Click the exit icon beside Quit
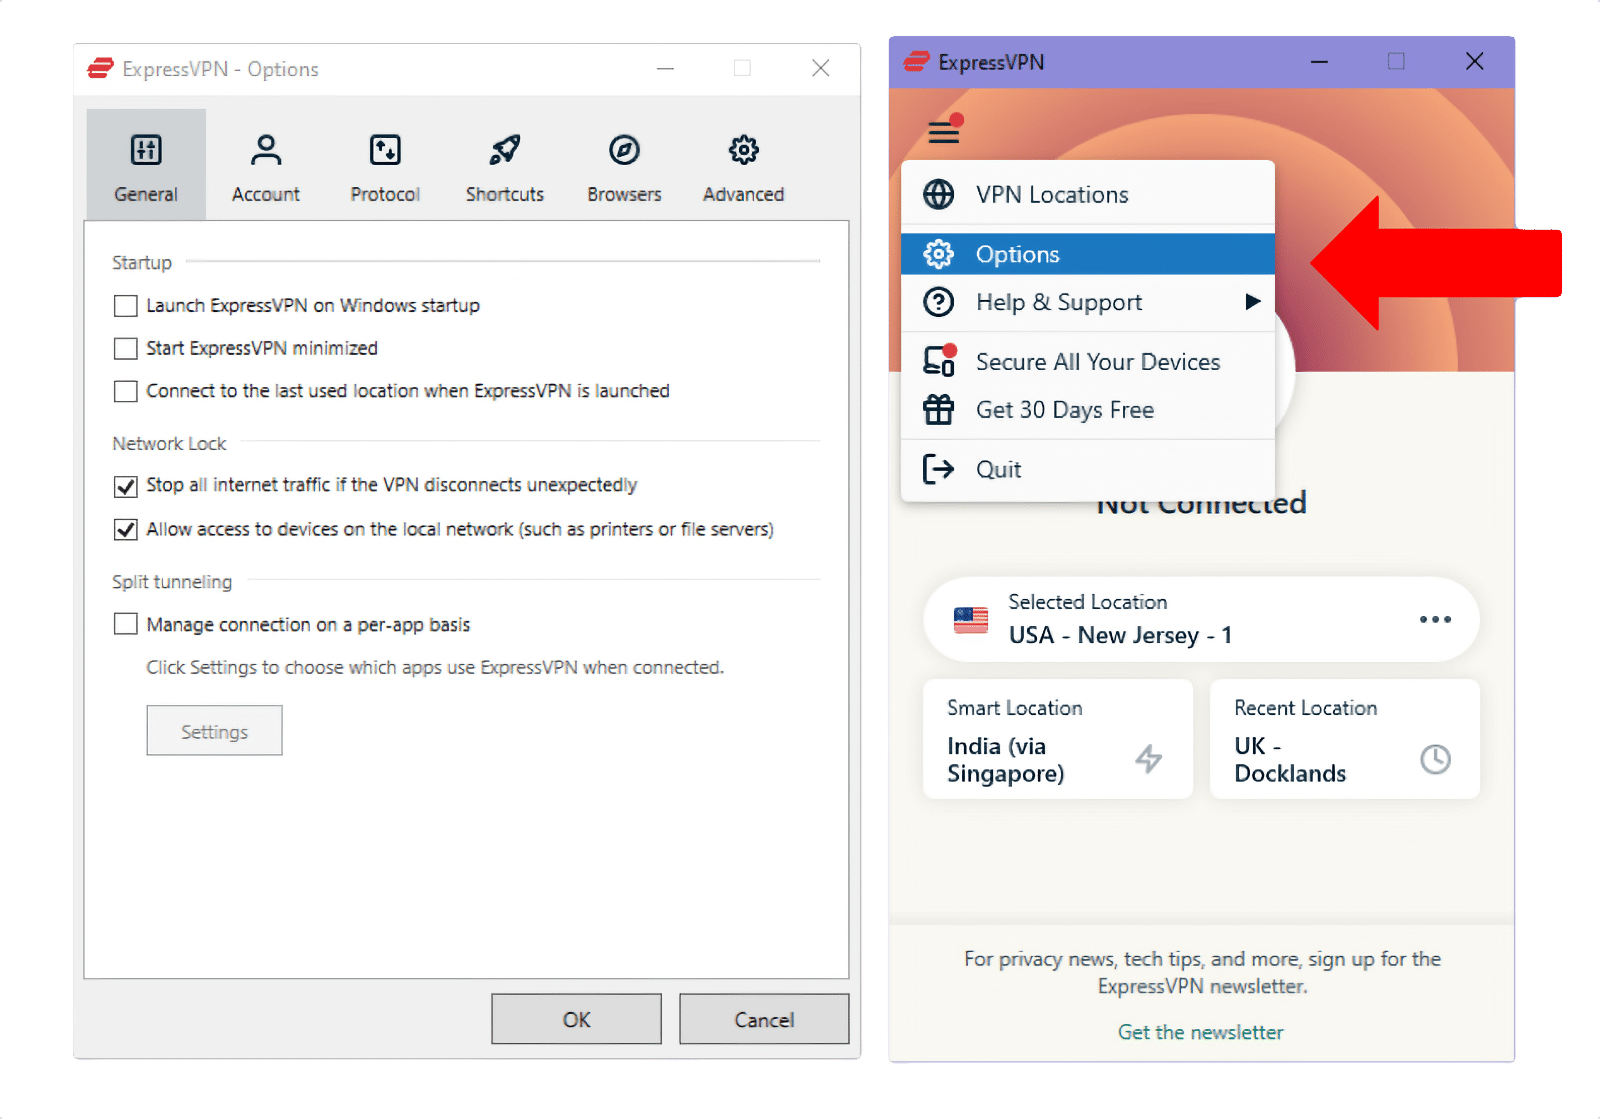The height and width of the screenshot is (1119, 1600). click(x=938, y=469)
